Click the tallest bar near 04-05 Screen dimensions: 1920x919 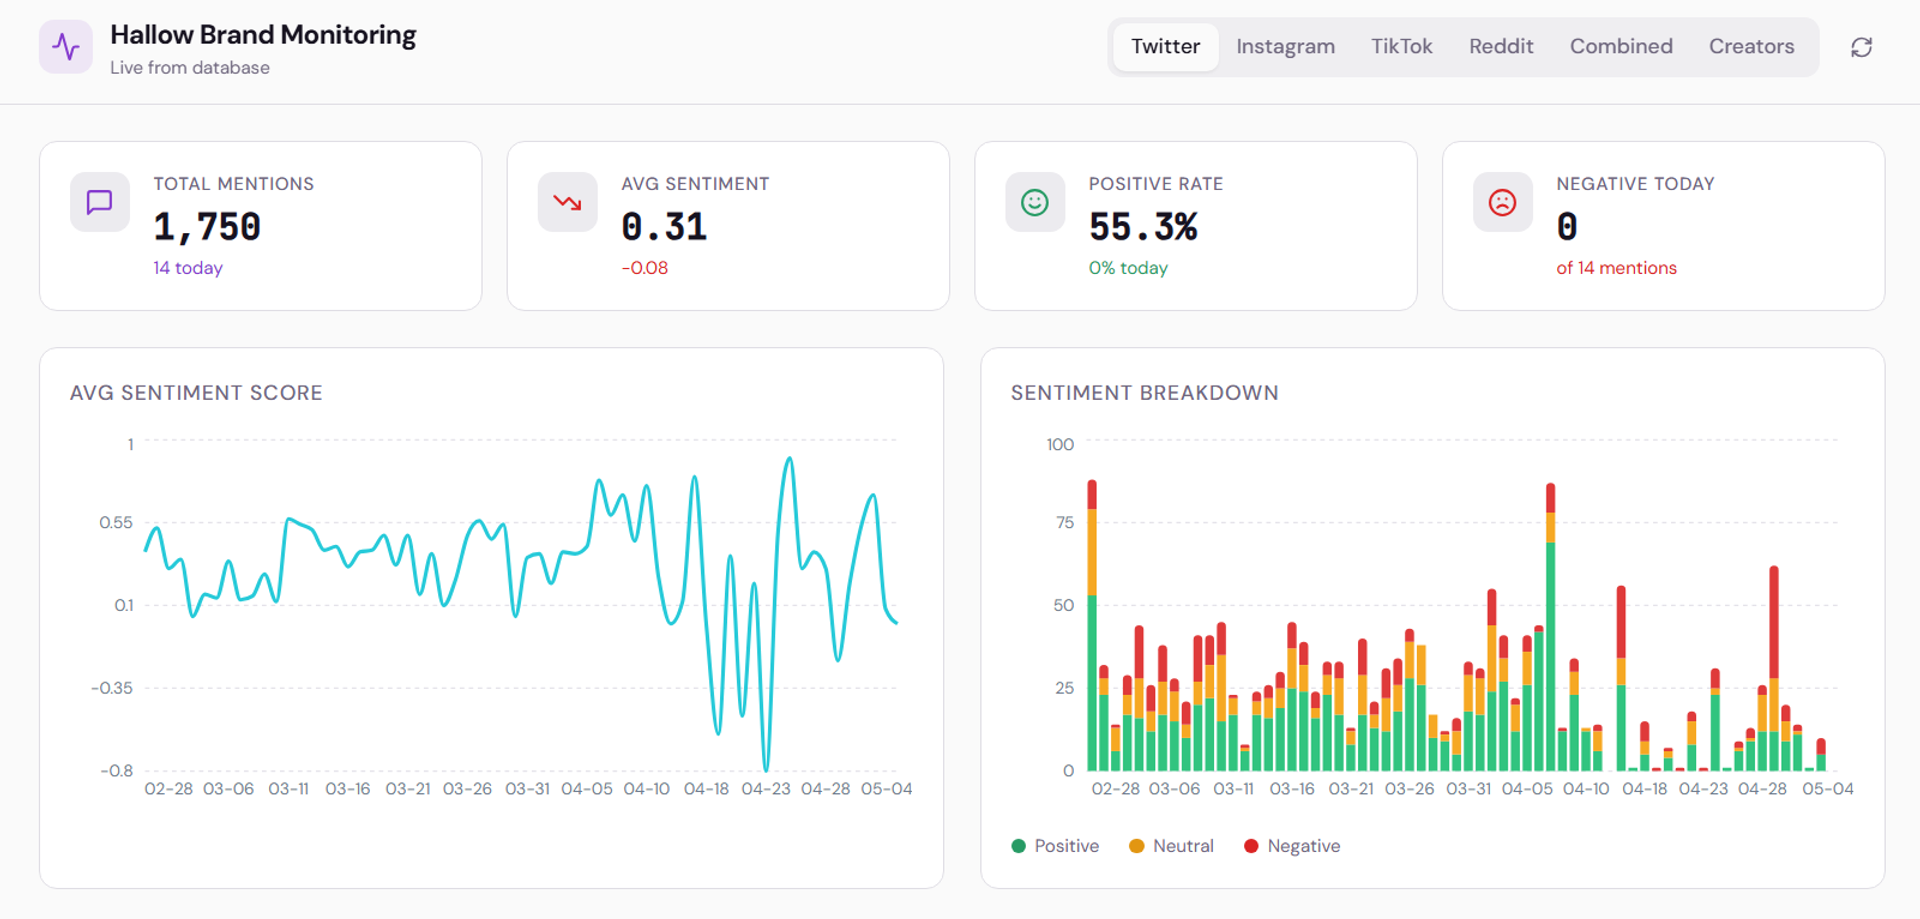1551,627
